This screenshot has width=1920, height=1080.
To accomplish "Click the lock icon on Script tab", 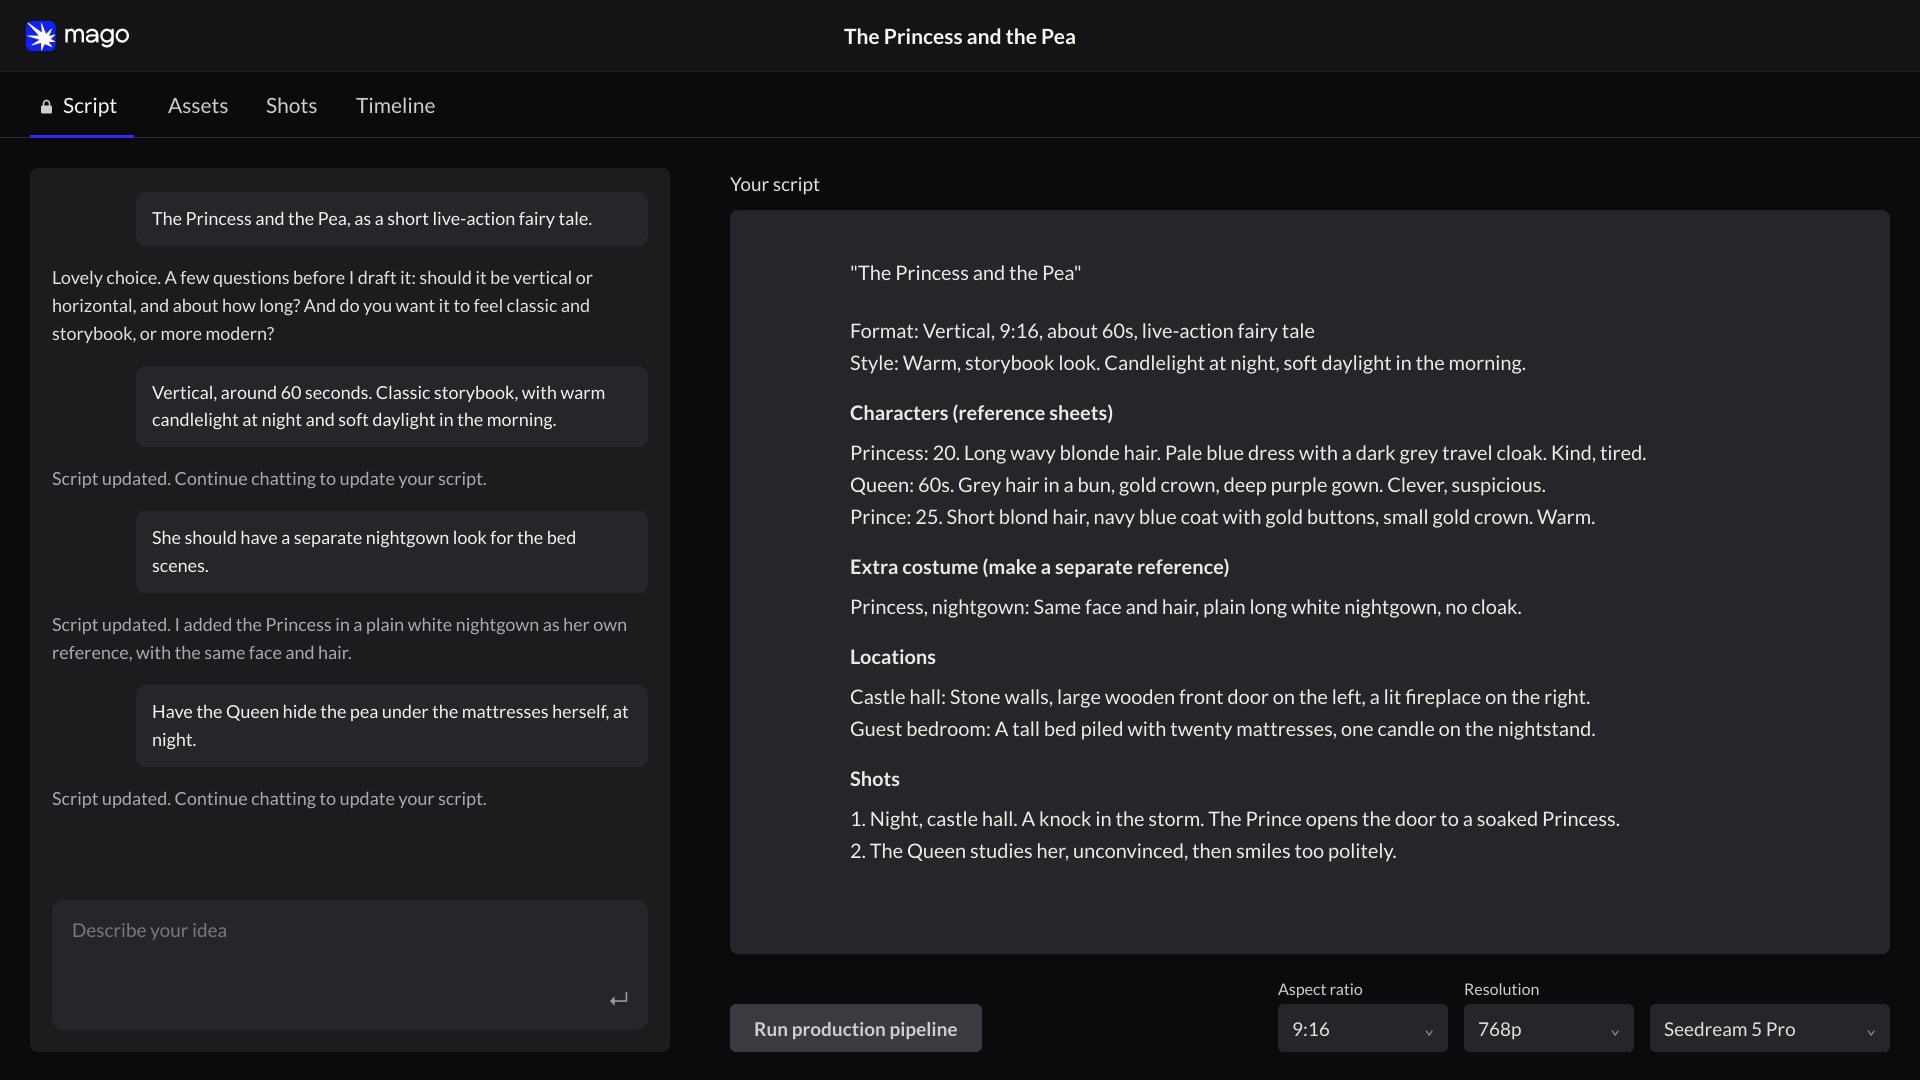I will tap(46, 107).
